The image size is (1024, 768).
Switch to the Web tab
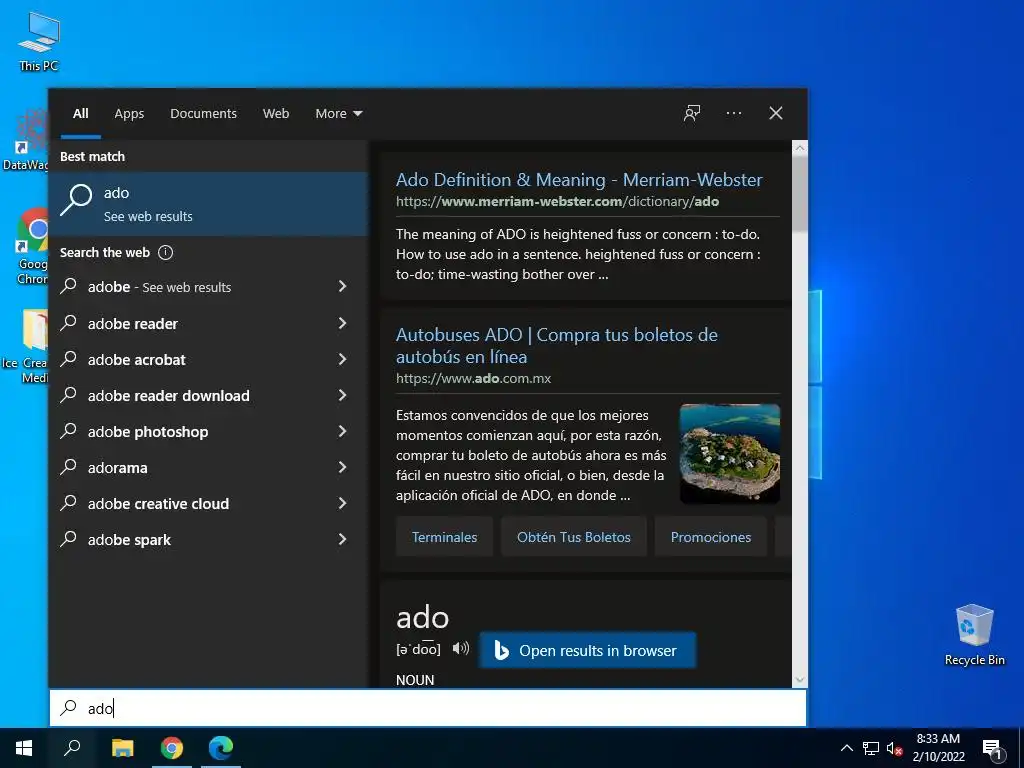point(276,114)
